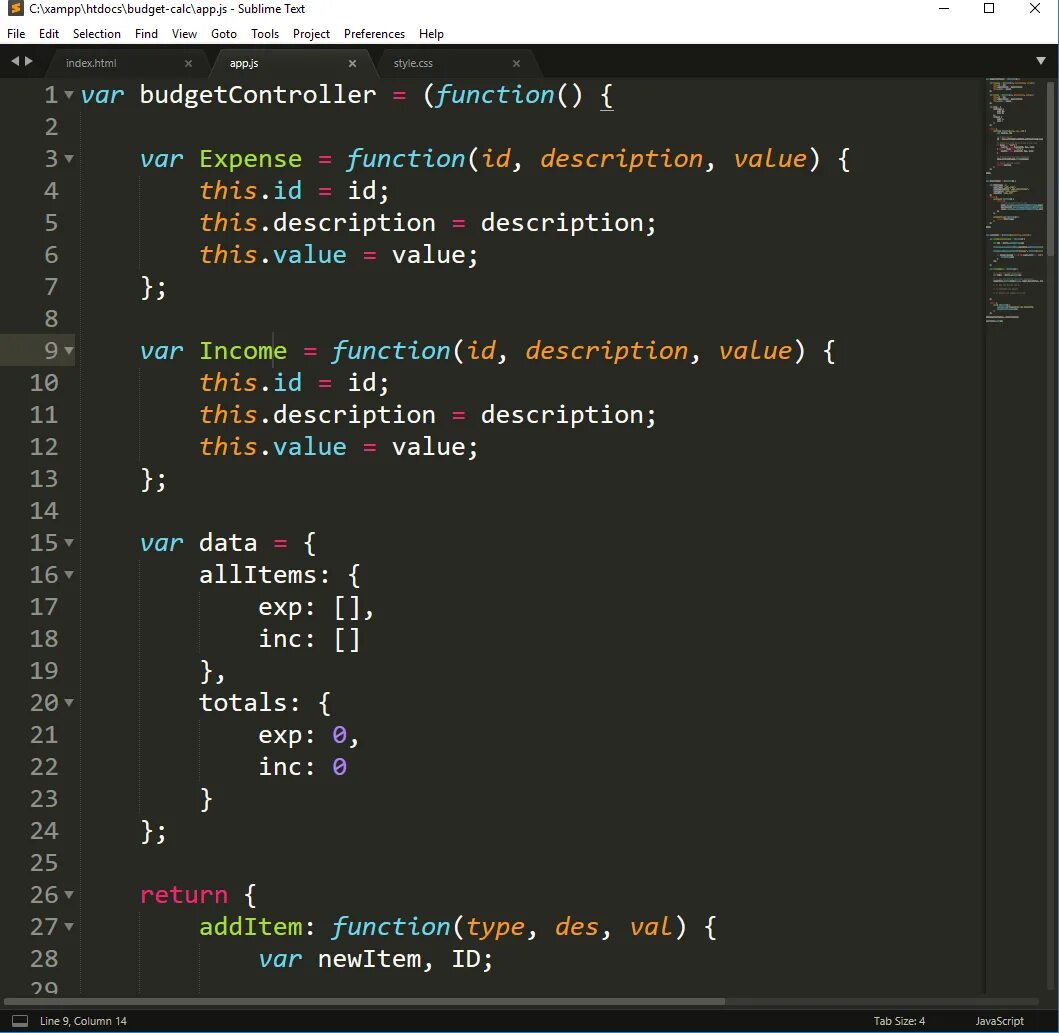Screen dimensions: 1059x1033
Task: Collapse the Expense function fold on line 3
Action: (x=69, y=159)
